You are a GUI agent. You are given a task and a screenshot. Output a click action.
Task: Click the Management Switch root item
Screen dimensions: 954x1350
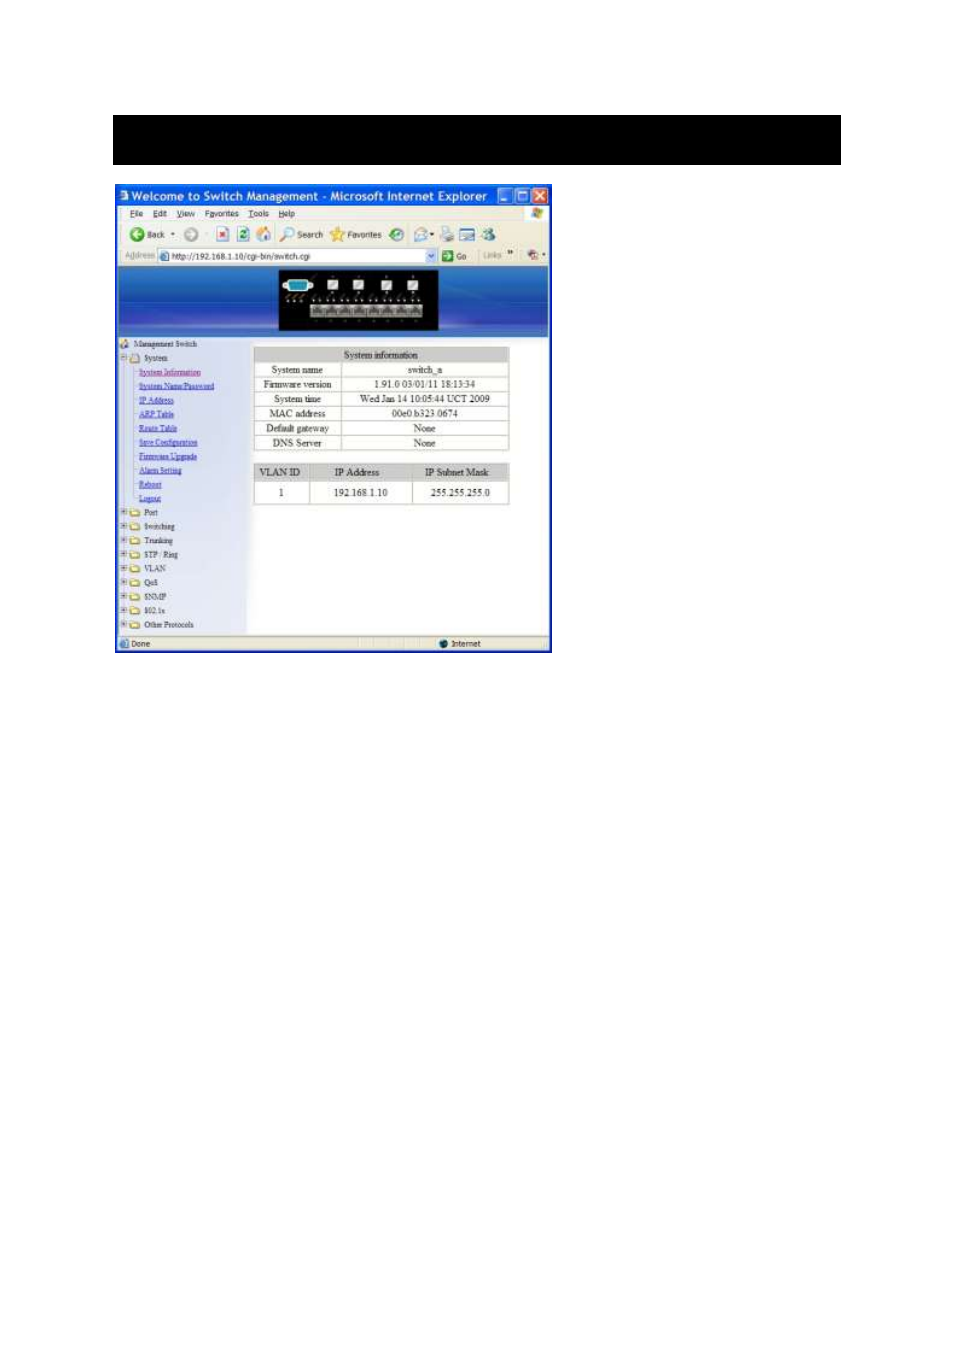pyautogui.click(x=165, y=344)
